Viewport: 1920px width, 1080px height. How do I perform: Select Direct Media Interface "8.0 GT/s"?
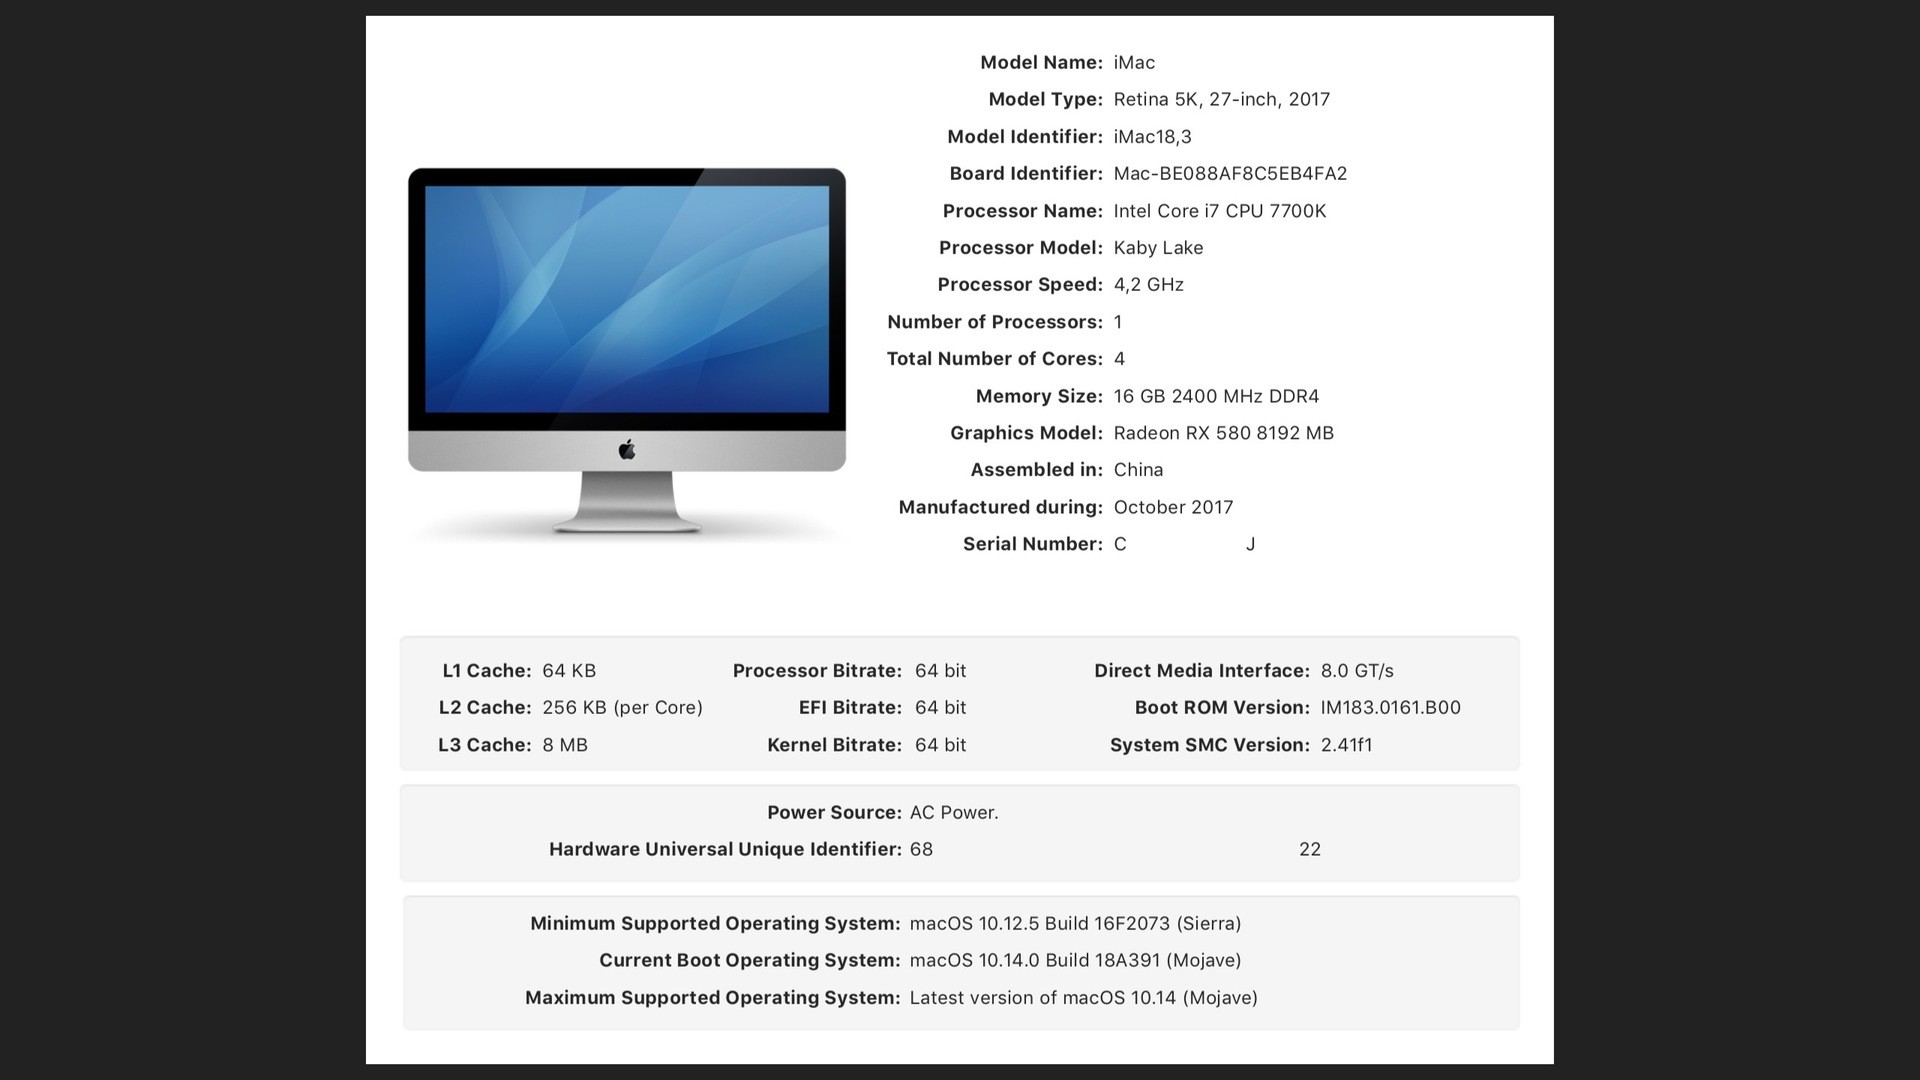pyautogui.click(x=1357, y=671)
